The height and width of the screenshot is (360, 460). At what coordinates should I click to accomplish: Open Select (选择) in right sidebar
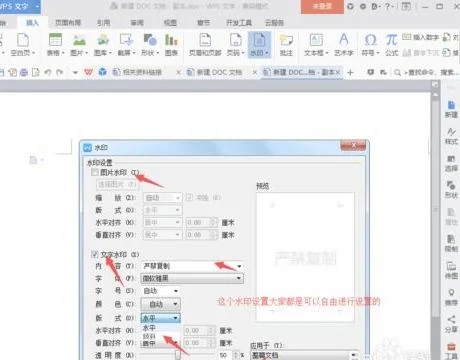pos(451,163)
